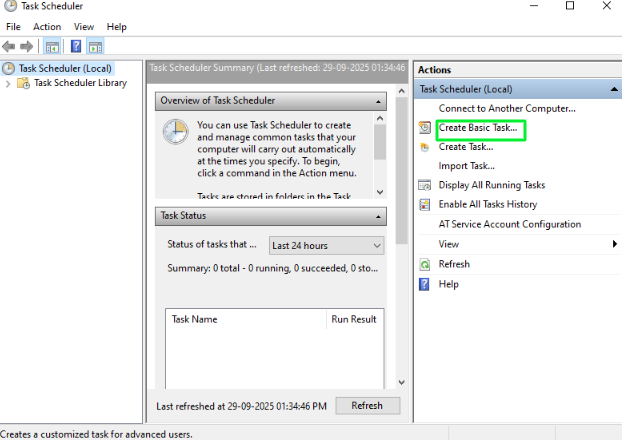
Task: Collapse the Overview of Task Scheduler section
Action: pos(378,101)
